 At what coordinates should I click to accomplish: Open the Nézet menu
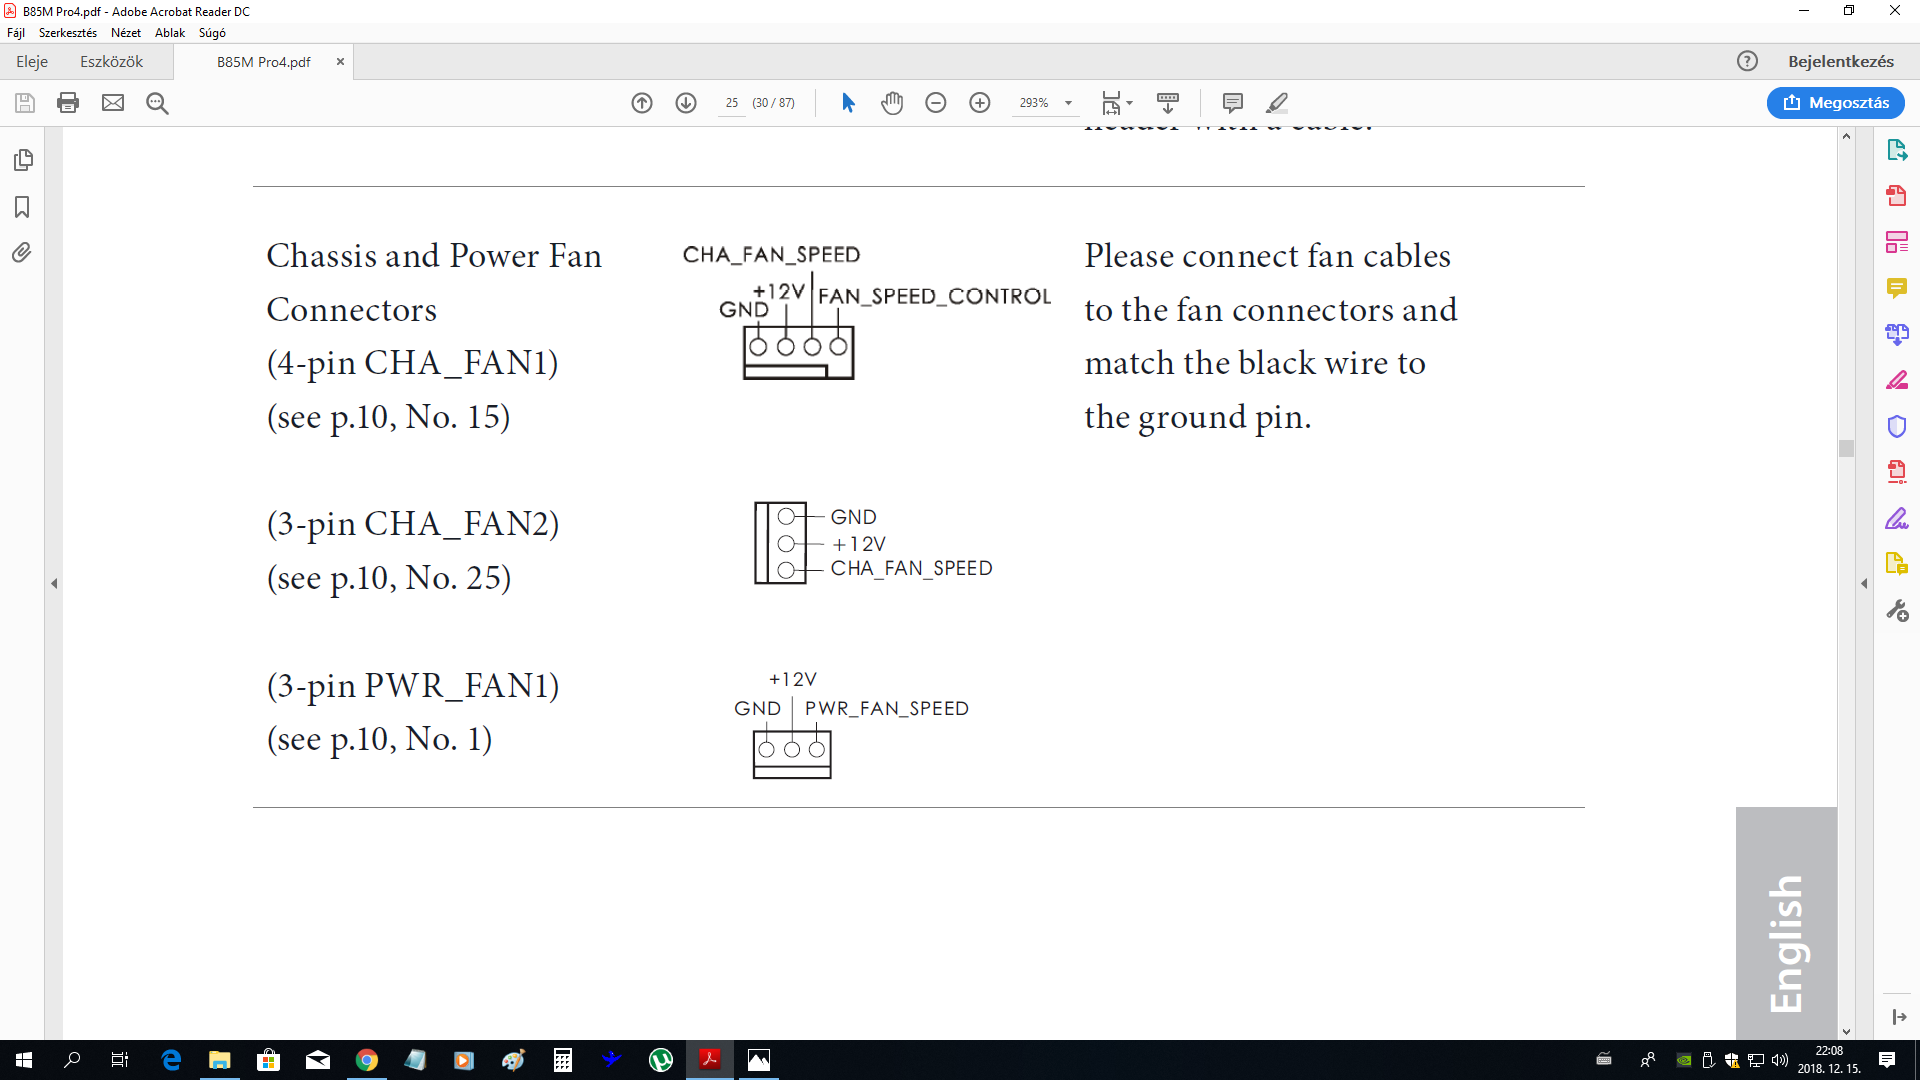tap(125, 33)
